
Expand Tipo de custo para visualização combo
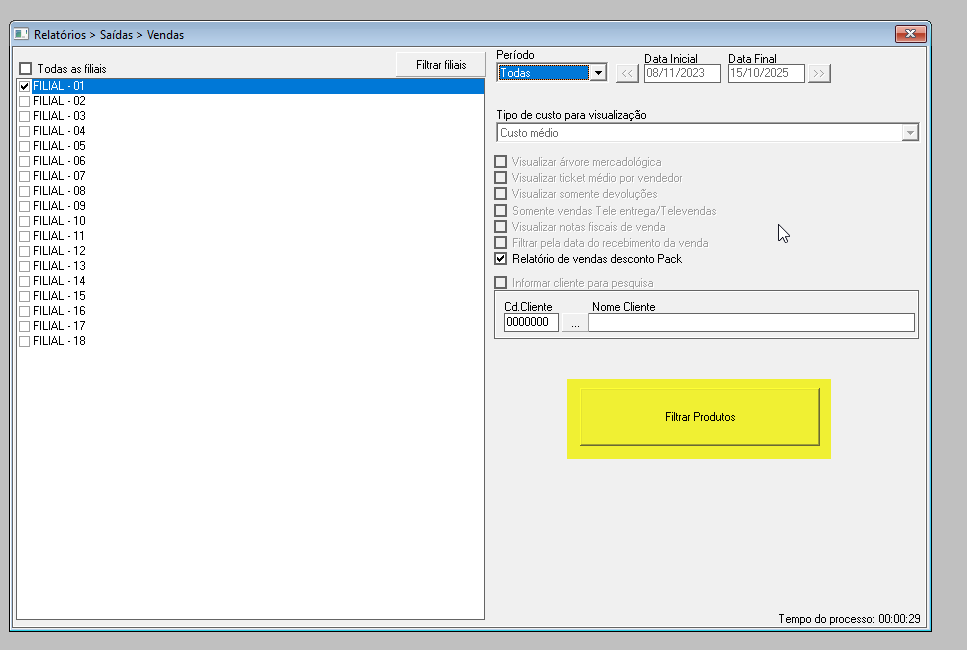click(909, 133)
